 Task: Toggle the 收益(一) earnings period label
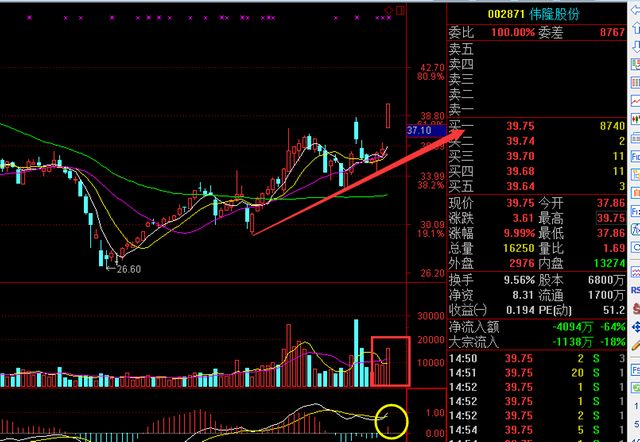[x=469, y=311]
